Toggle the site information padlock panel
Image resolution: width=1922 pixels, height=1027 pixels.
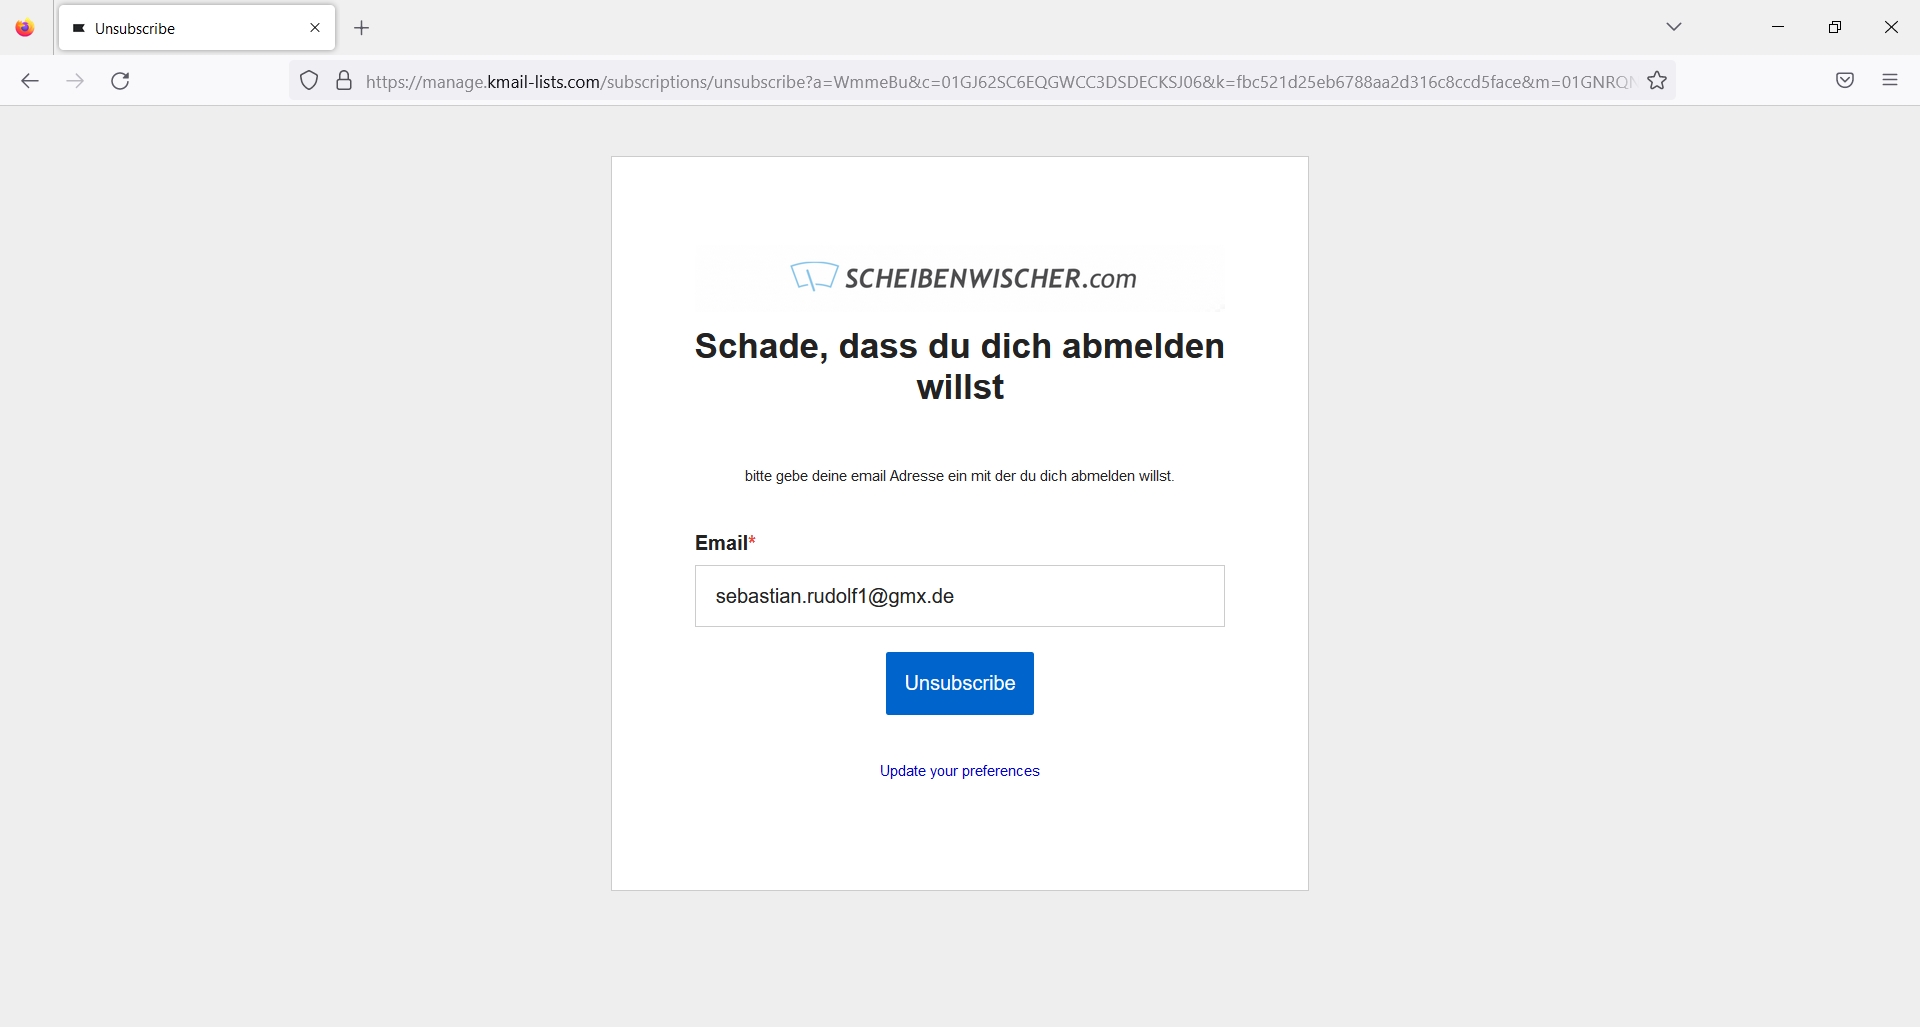344,81
